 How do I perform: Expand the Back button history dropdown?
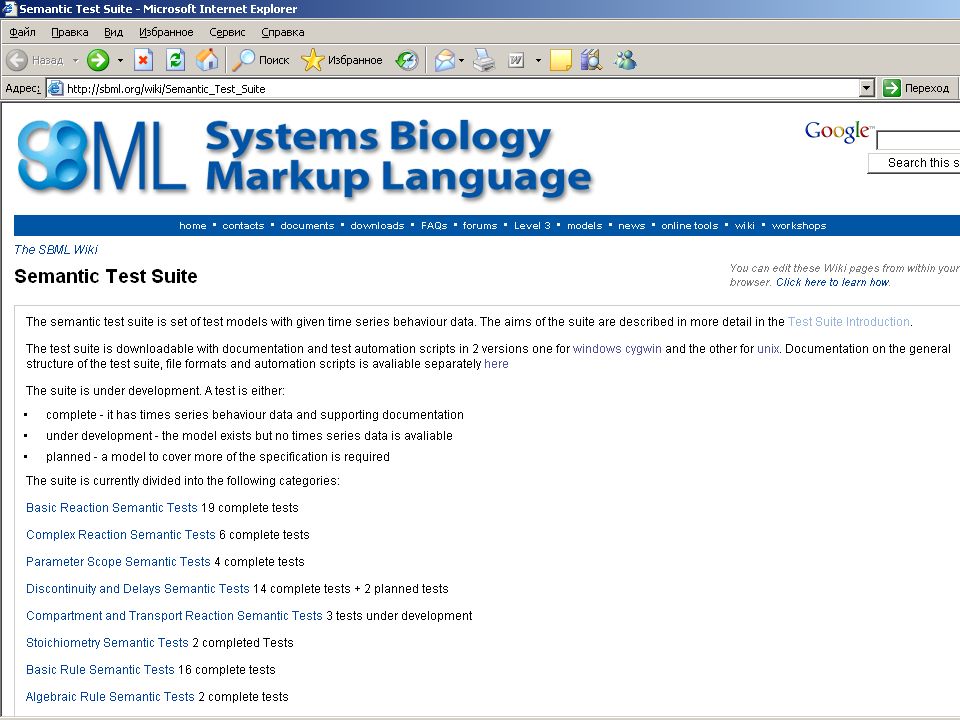coord(75,61)
